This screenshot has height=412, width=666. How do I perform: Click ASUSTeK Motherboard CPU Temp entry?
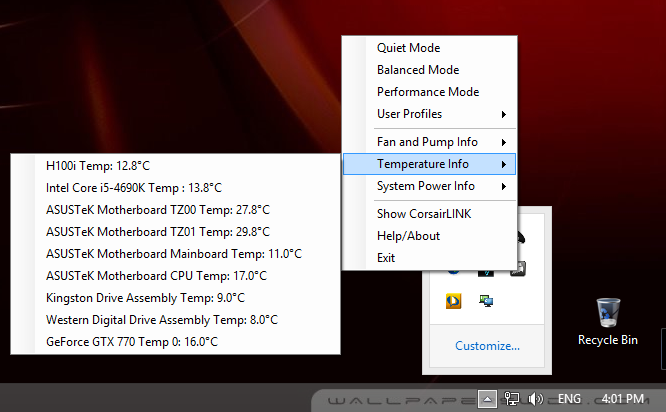[175, 276]
